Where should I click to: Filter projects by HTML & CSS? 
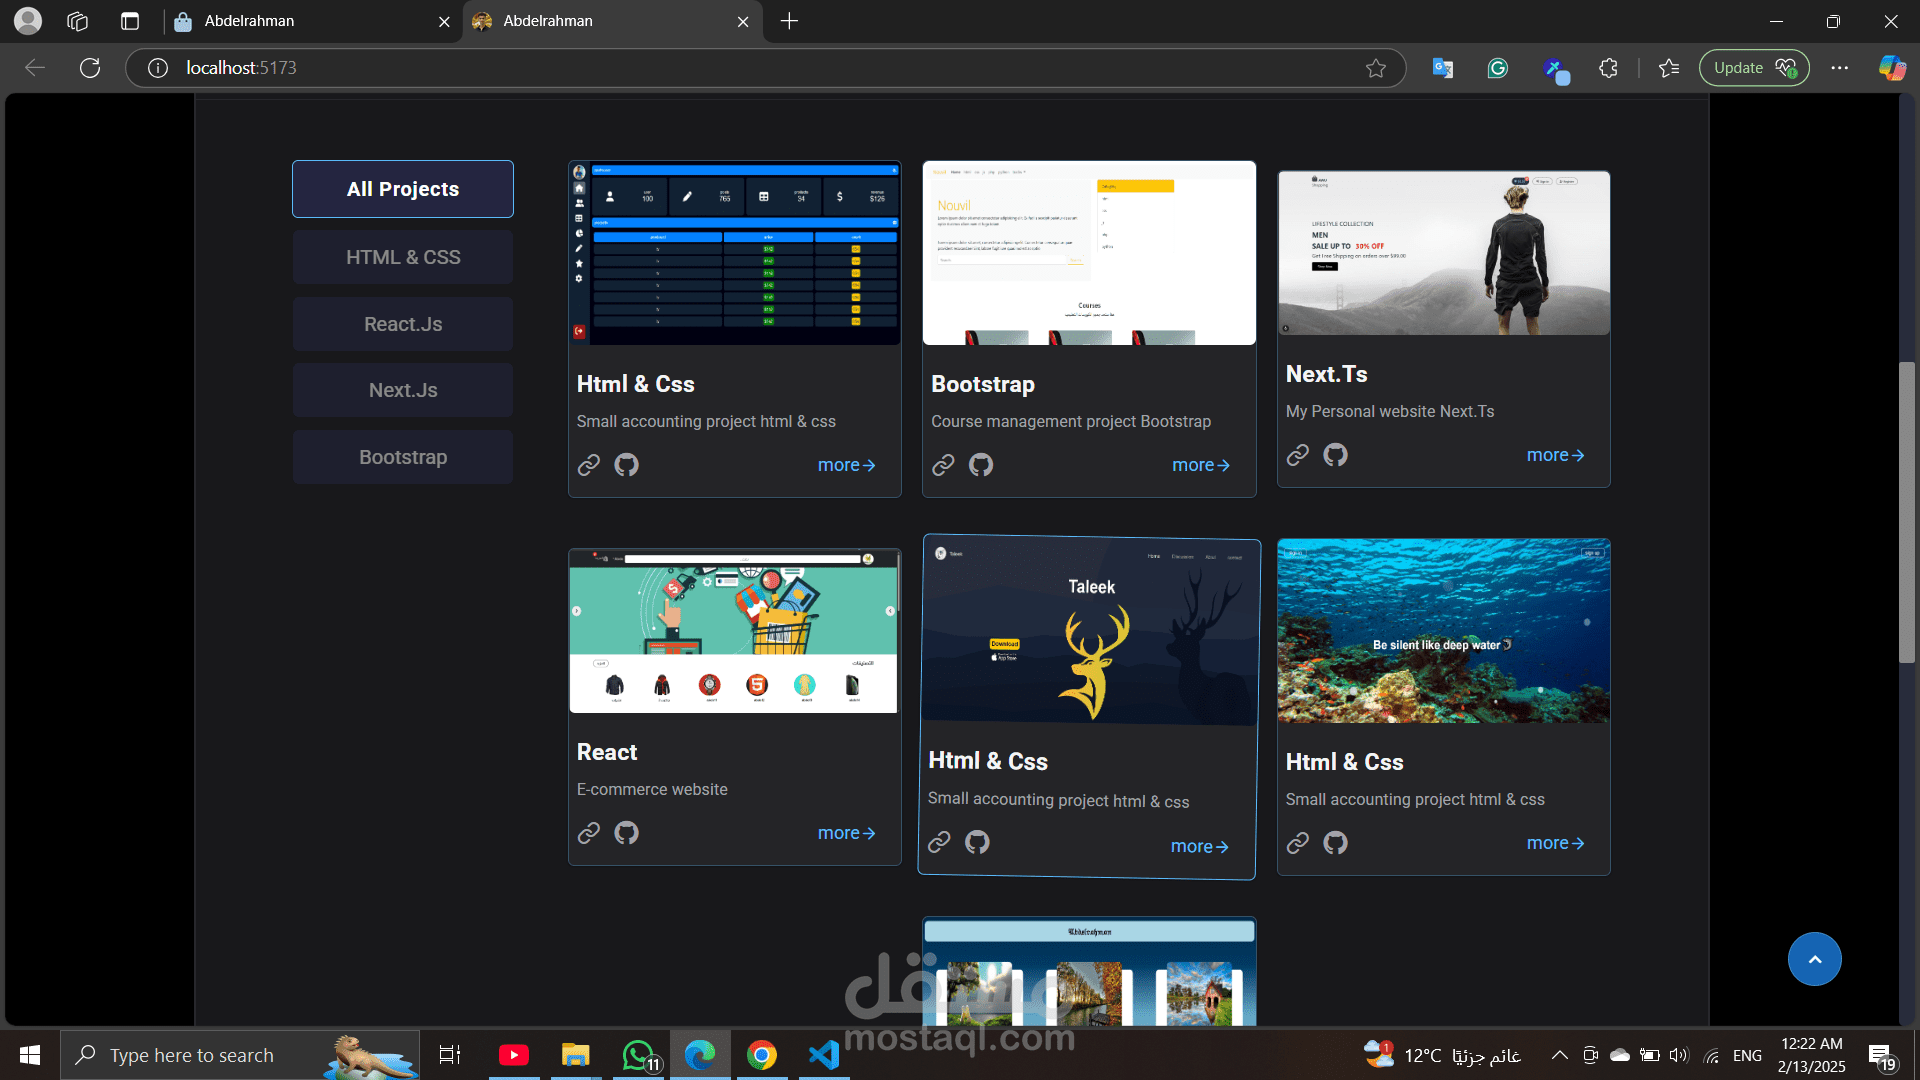(x=403, y=257)
